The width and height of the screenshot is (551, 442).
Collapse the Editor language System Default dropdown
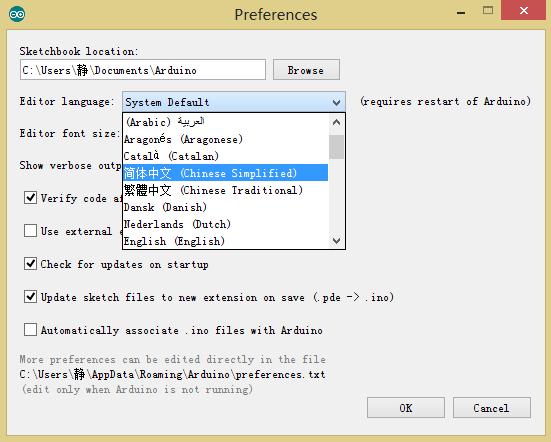[x=234, y=102]
